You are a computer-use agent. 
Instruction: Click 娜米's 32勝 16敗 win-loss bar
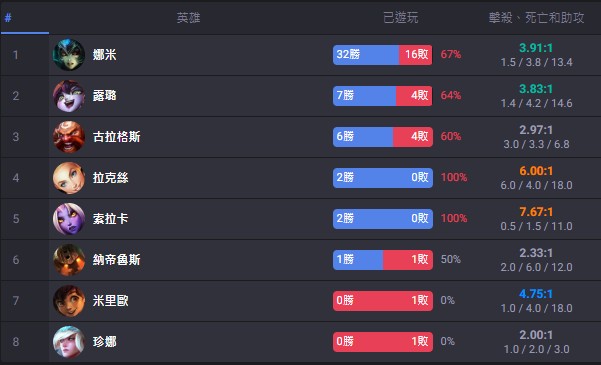[x=383, y=54]
